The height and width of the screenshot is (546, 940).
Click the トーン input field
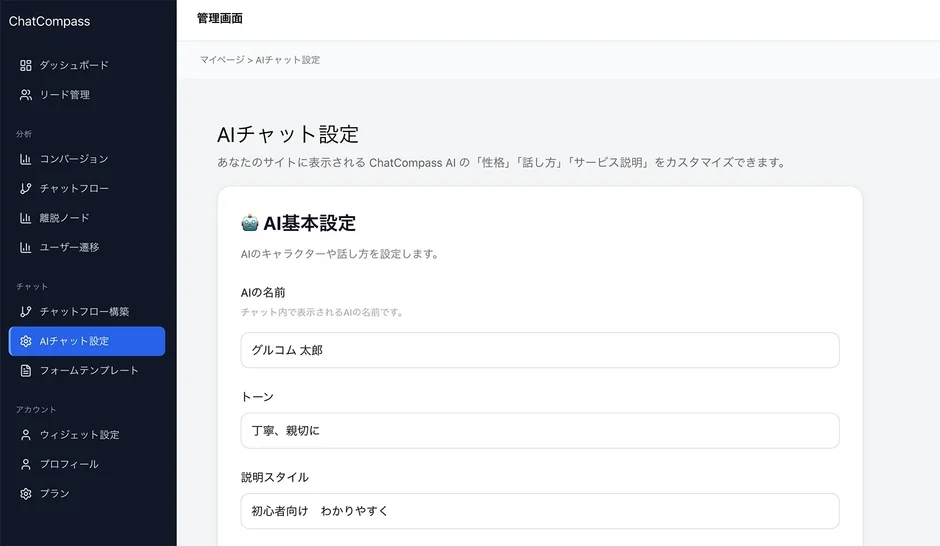pyautogui.click(x=540, y=430)
